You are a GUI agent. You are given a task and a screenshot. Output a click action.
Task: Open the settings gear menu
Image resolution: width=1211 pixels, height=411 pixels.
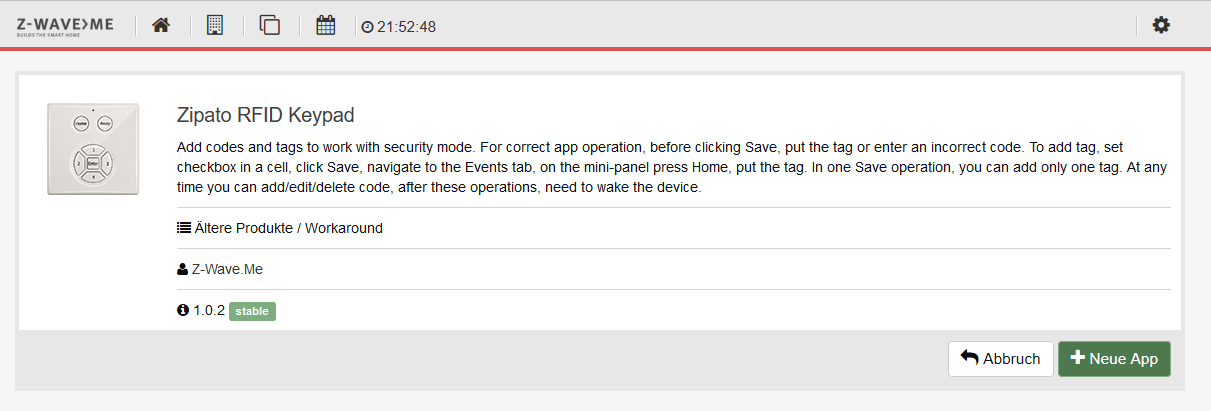(1161, 25)
